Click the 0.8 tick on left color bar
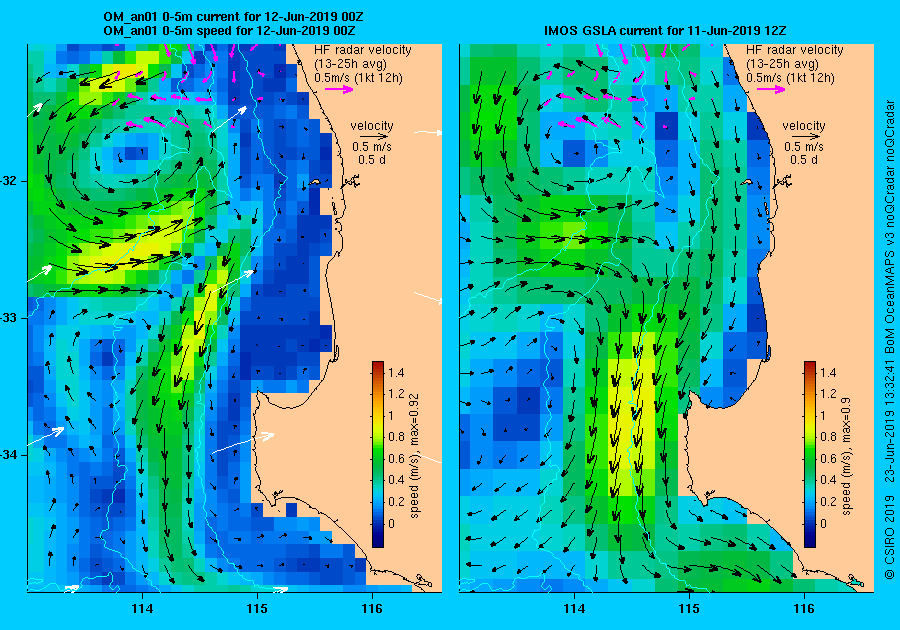Image resolution: width=900 pixels, height=630 pixels. point(395,437)
